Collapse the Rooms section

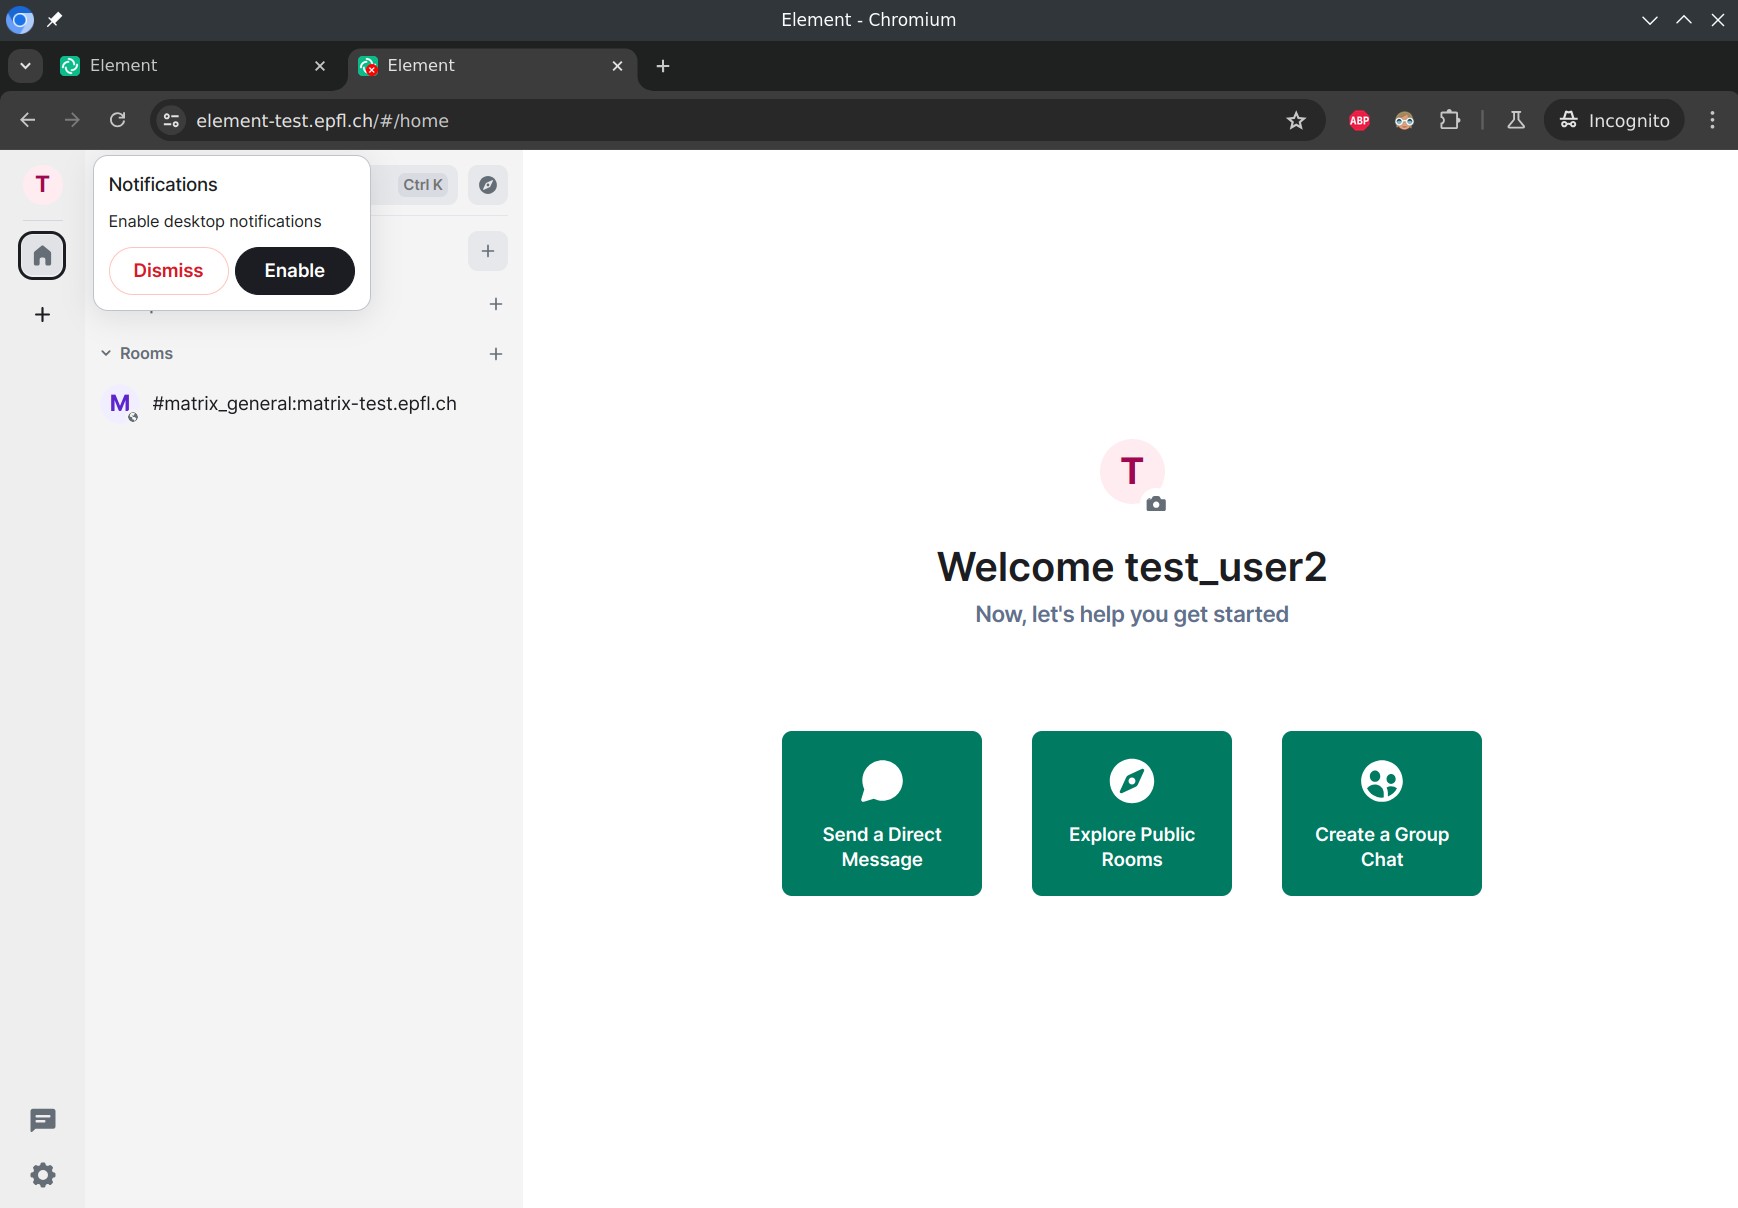106,354
